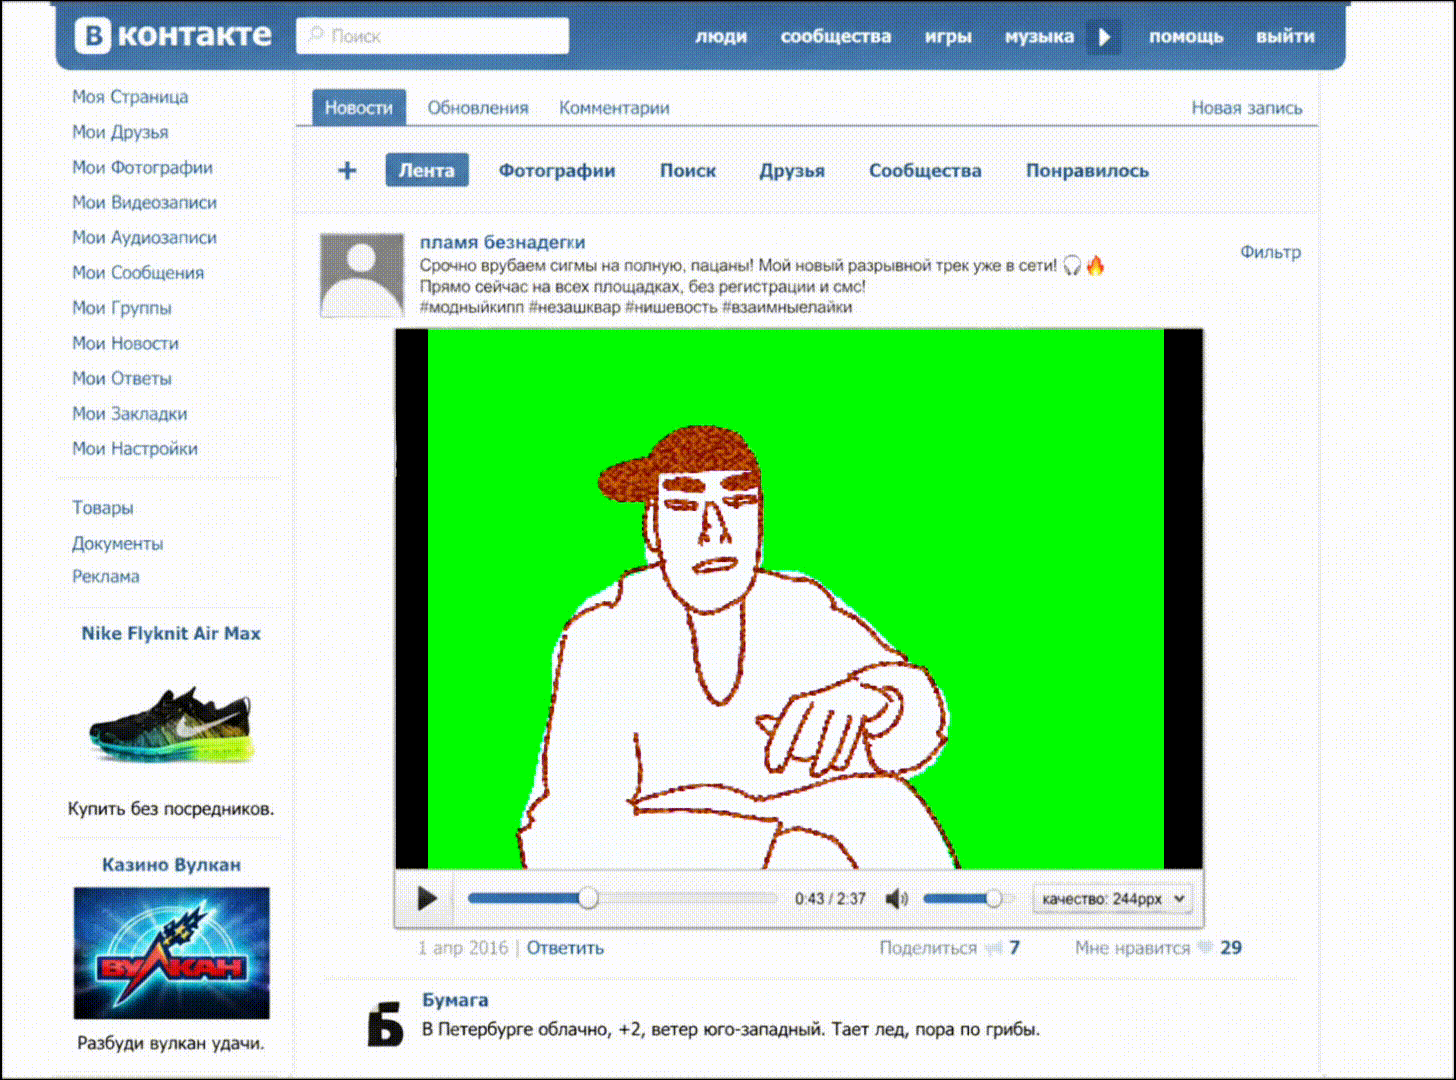Open Мои Ответы in sidebar
This screenshot has width=1456, height=1080.
coord(122,378)
